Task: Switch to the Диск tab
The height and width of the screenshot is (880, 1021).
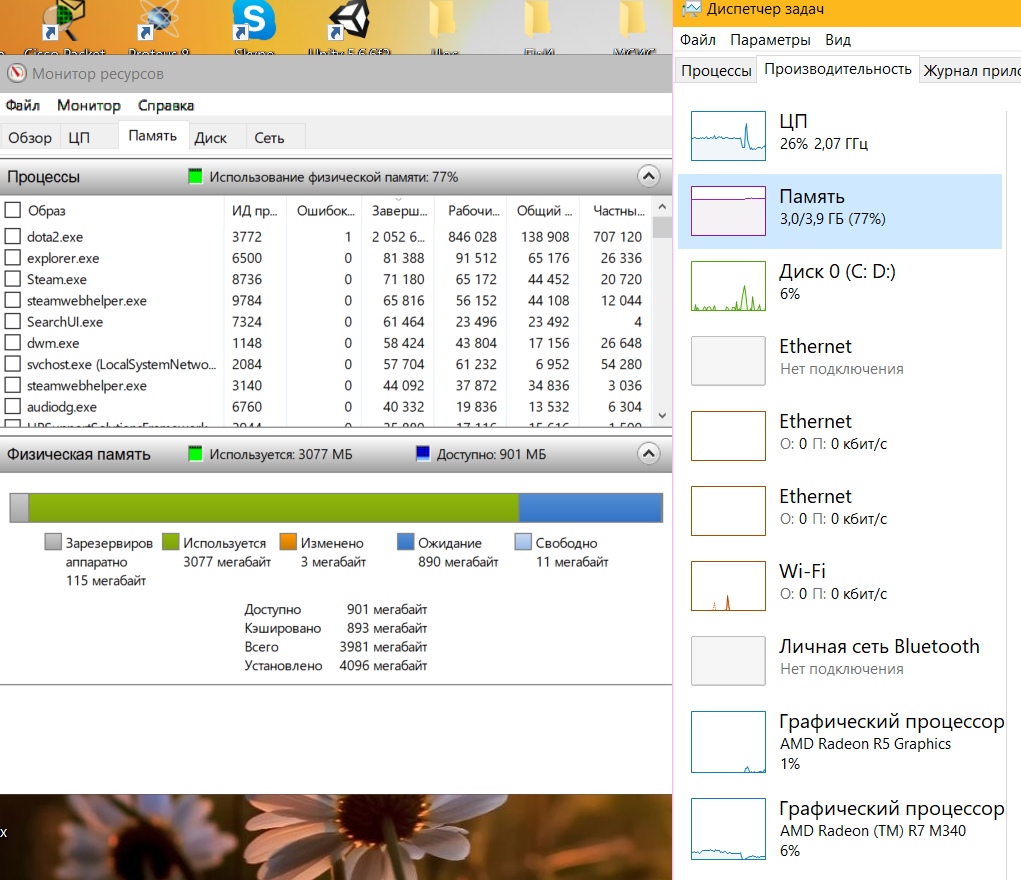Action: 211,138
